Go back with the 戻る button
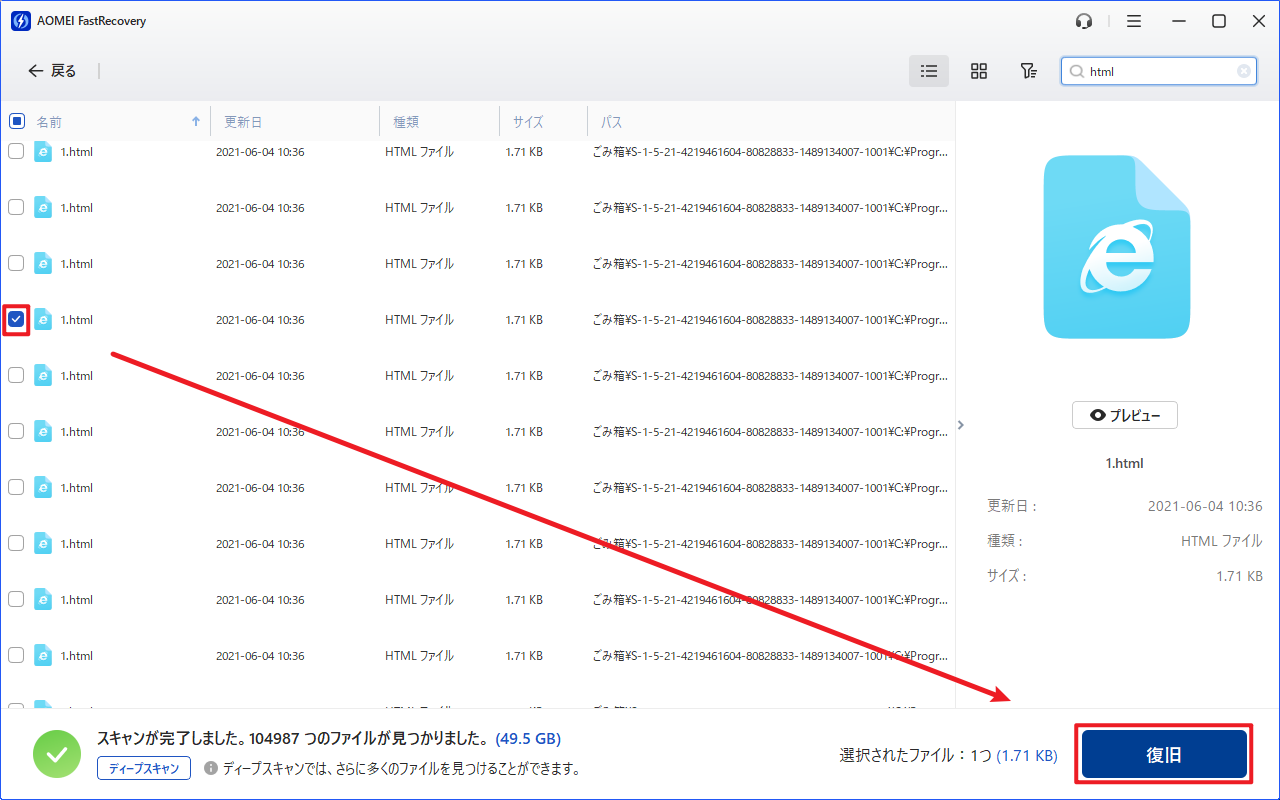Viewport: 1280px width, 800px height. point(52,71)
